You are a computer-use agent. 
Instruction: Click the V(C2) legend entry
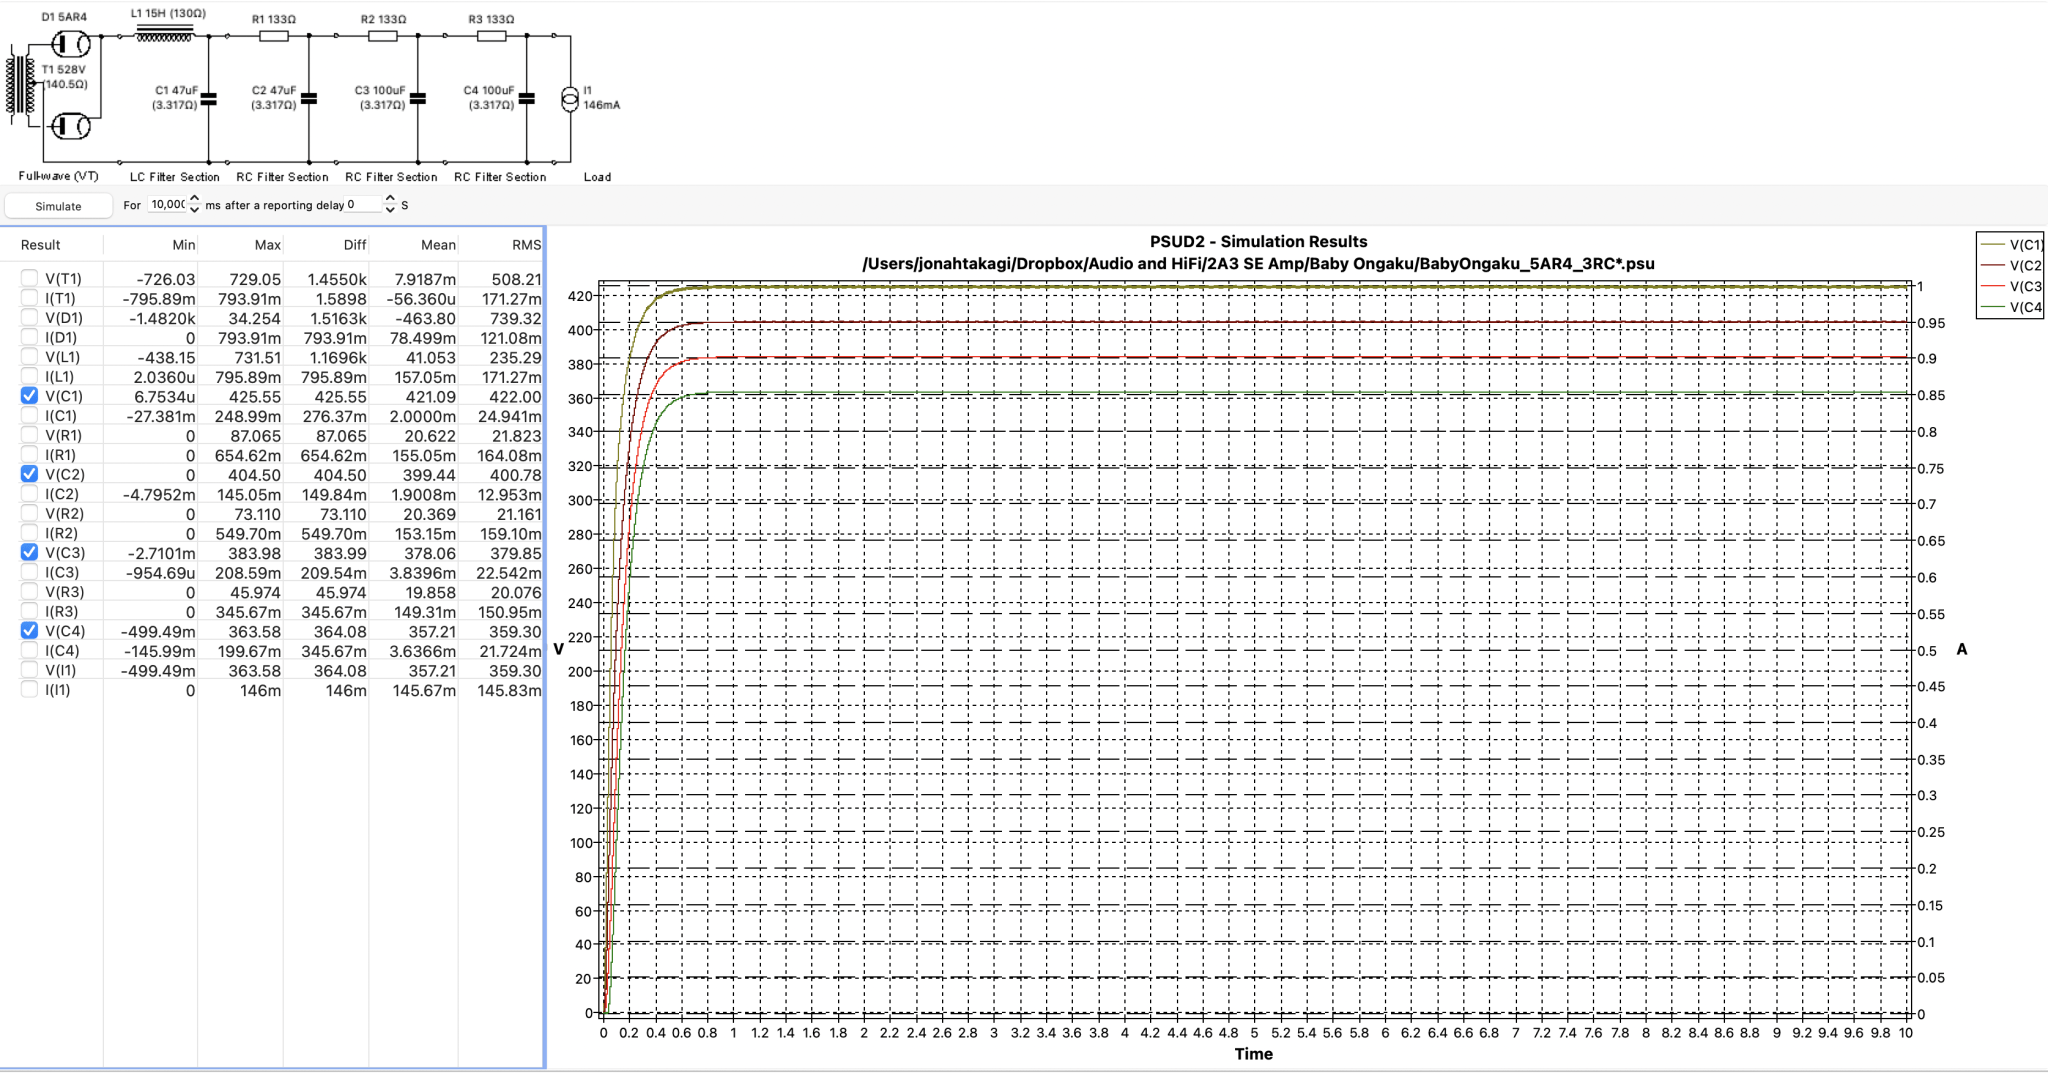(2012, 266)
